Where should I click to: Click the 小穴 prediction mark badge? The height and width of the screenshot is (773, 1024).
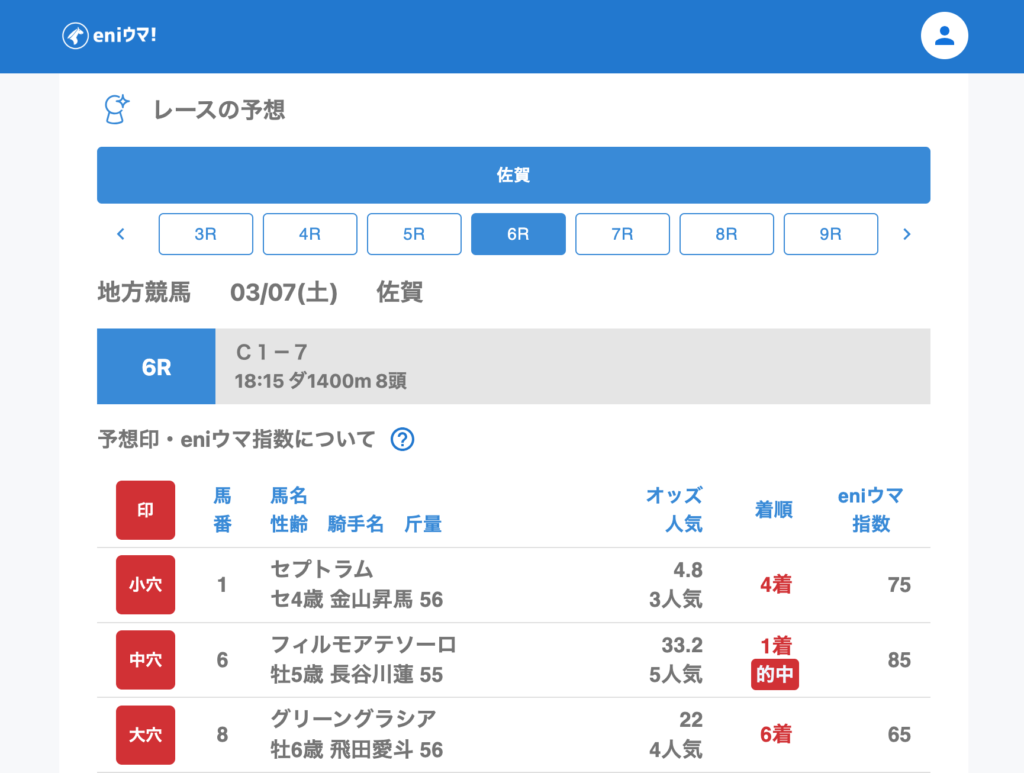tap(145, 585)
